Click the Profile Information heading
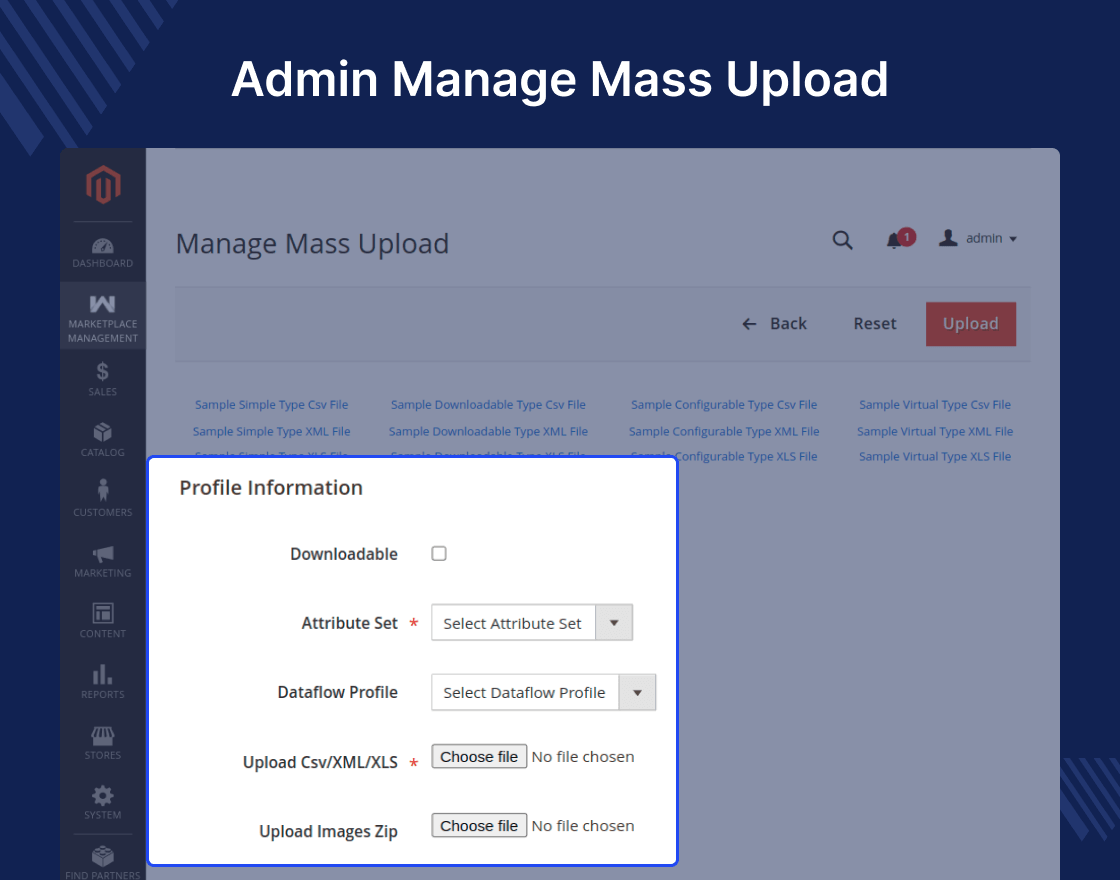 271,487
